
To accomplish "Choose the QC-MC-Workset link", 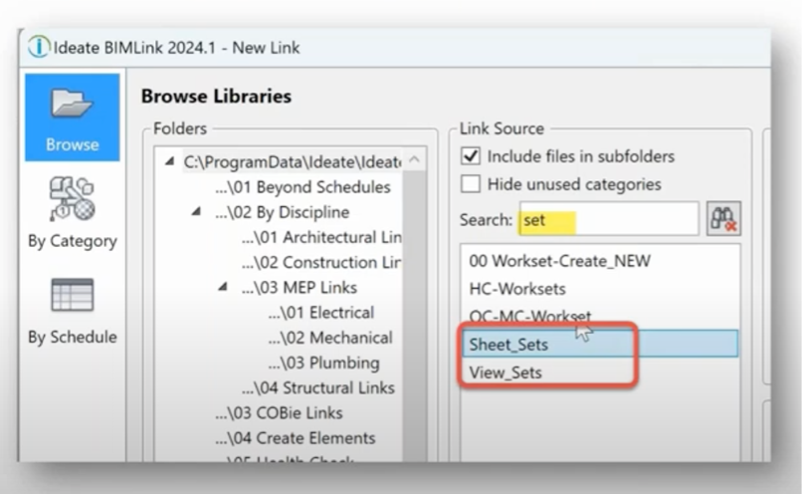I will (530, 316).
